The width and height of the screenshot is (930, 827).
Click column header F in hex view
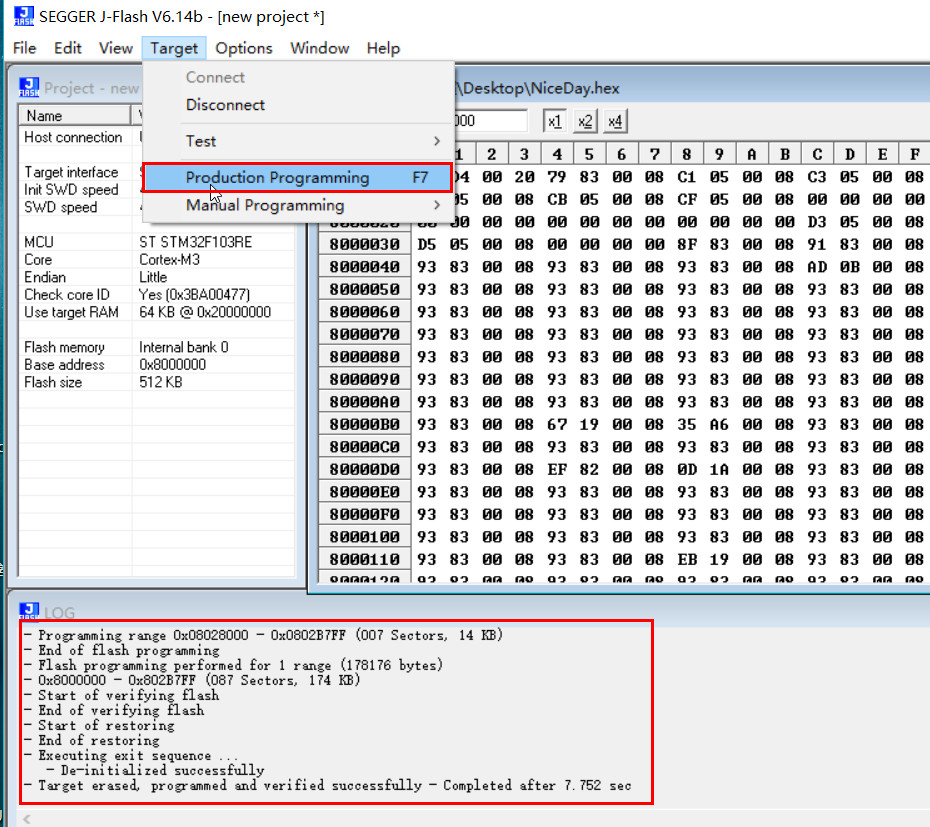pyautogui.click(x=915, y=154)
